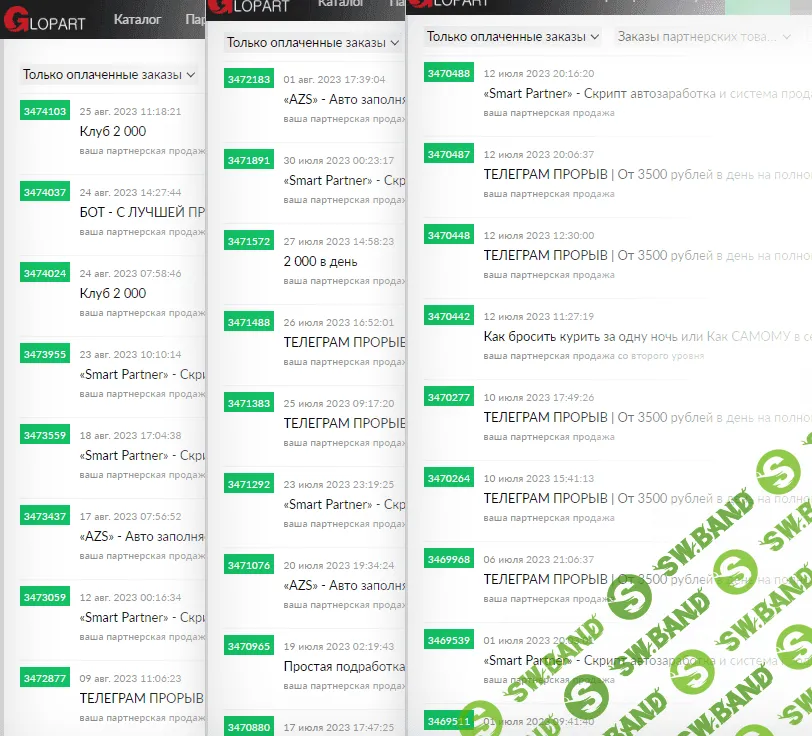Open ТЕЛЕГРАМ ПРОРЫВ title of order 3471488
Image resolution: width=812 pixels, height=736 pixels.
point(344,342)
